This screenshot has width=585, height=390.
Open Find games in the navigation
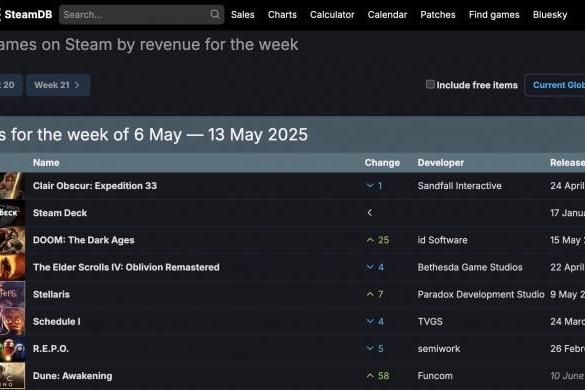(x=494, y=15)
